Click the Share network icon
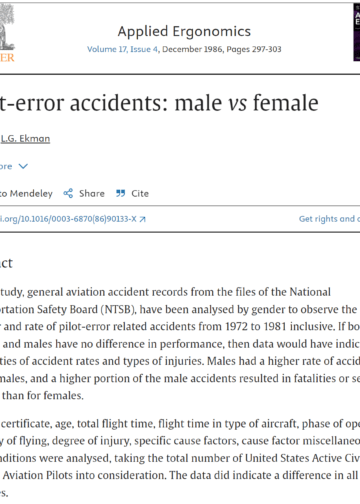Screen dimensions: 360x504 (68, 193)
